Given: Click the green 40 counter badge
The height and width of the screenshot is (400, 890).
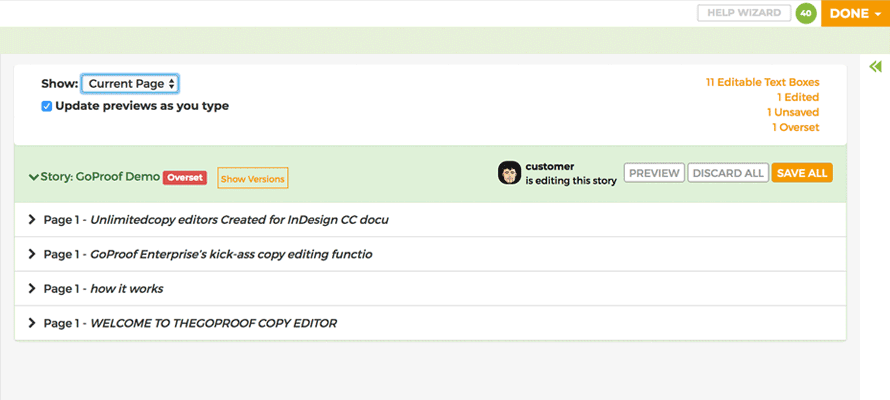Looking at the screenshot, I should tap(806, 13).
